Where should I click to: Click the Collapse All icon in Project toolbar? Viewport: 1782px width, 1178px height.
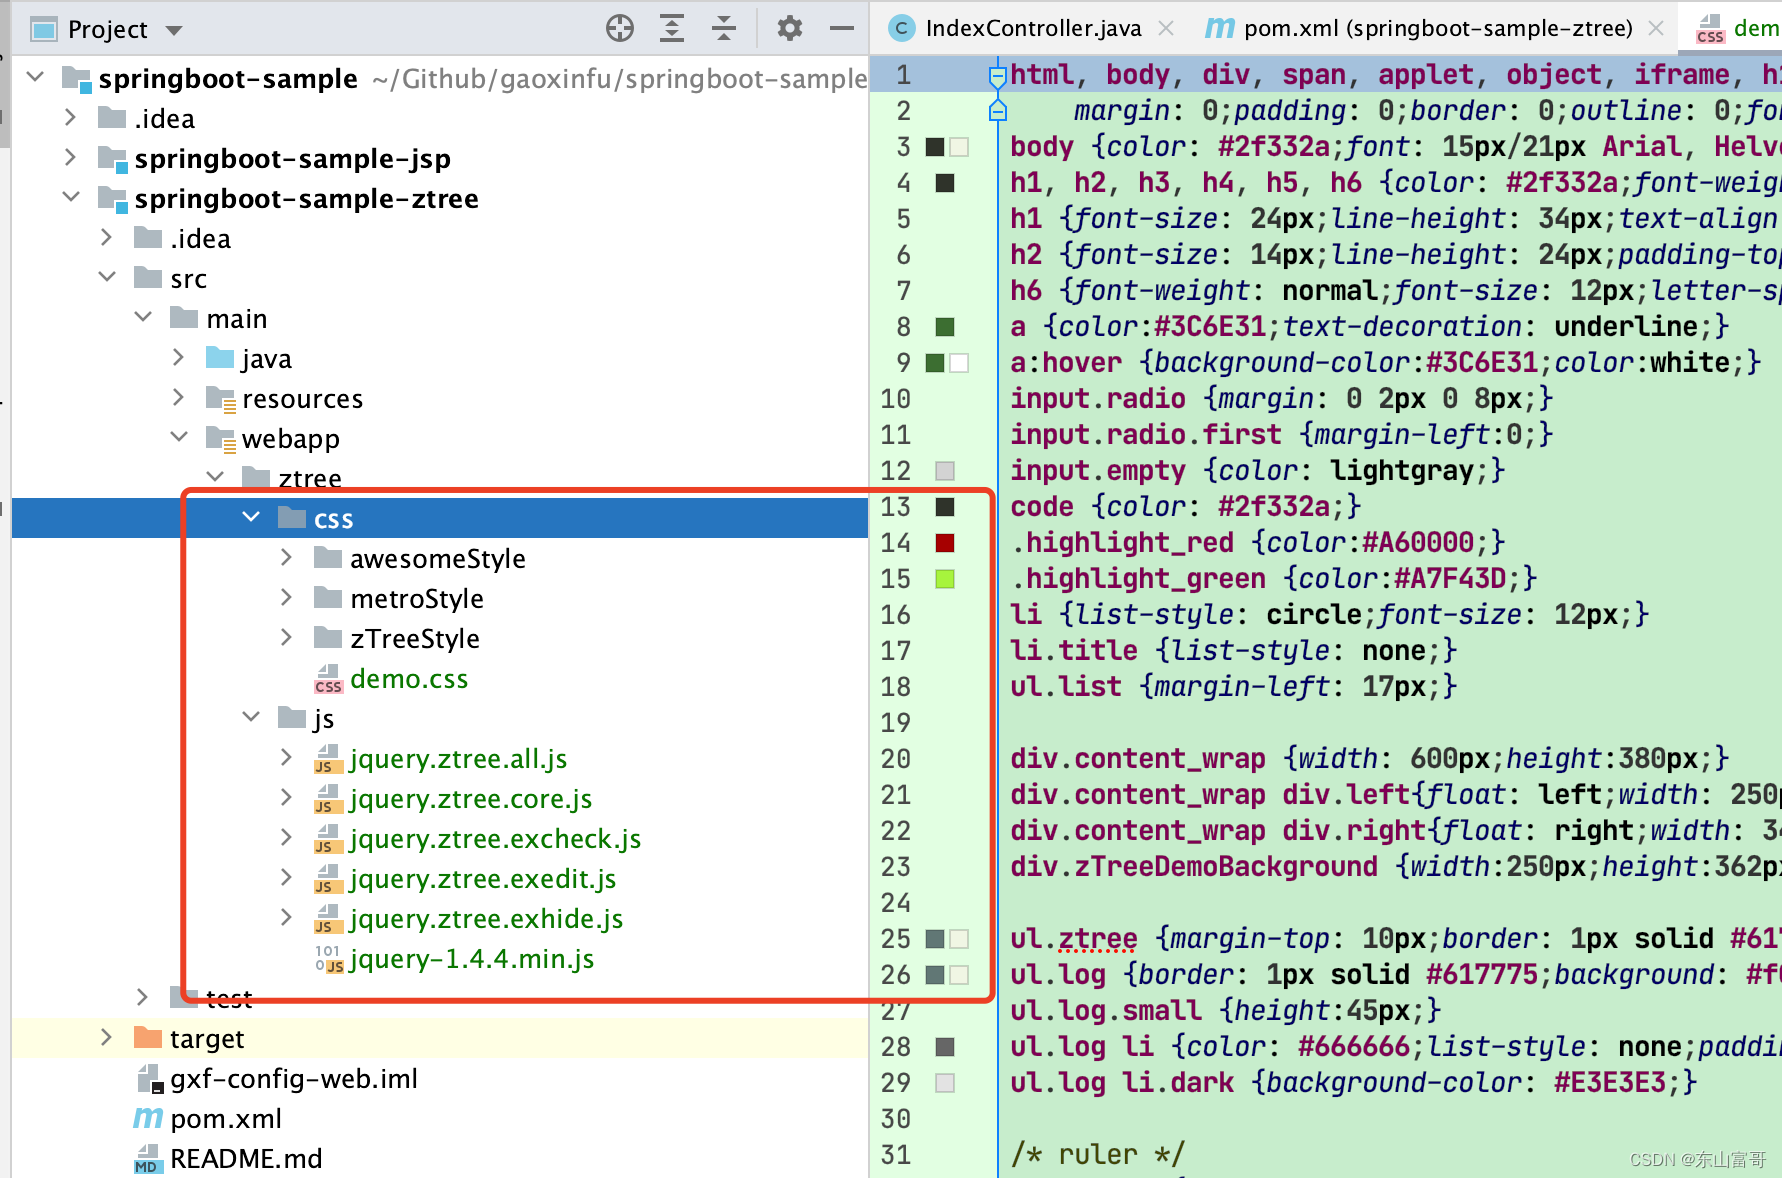pos(724,28)
